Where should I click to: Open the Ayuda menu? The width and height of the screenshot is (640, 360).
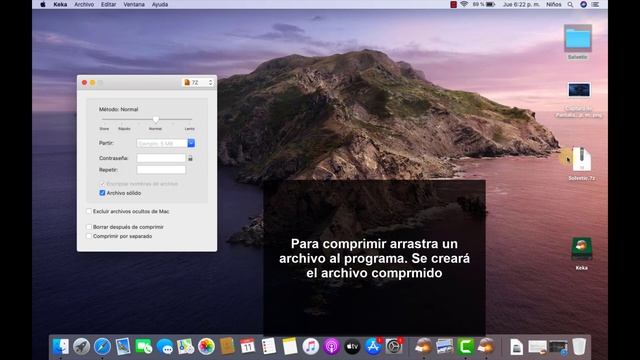coord(160,4)
